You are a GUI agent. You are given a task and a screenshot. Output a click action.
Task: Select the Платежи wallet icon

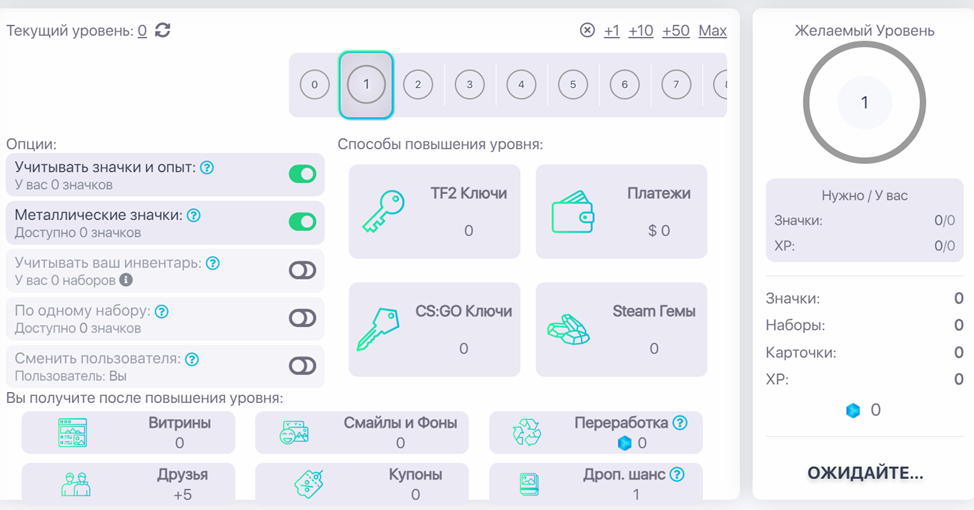573,212
